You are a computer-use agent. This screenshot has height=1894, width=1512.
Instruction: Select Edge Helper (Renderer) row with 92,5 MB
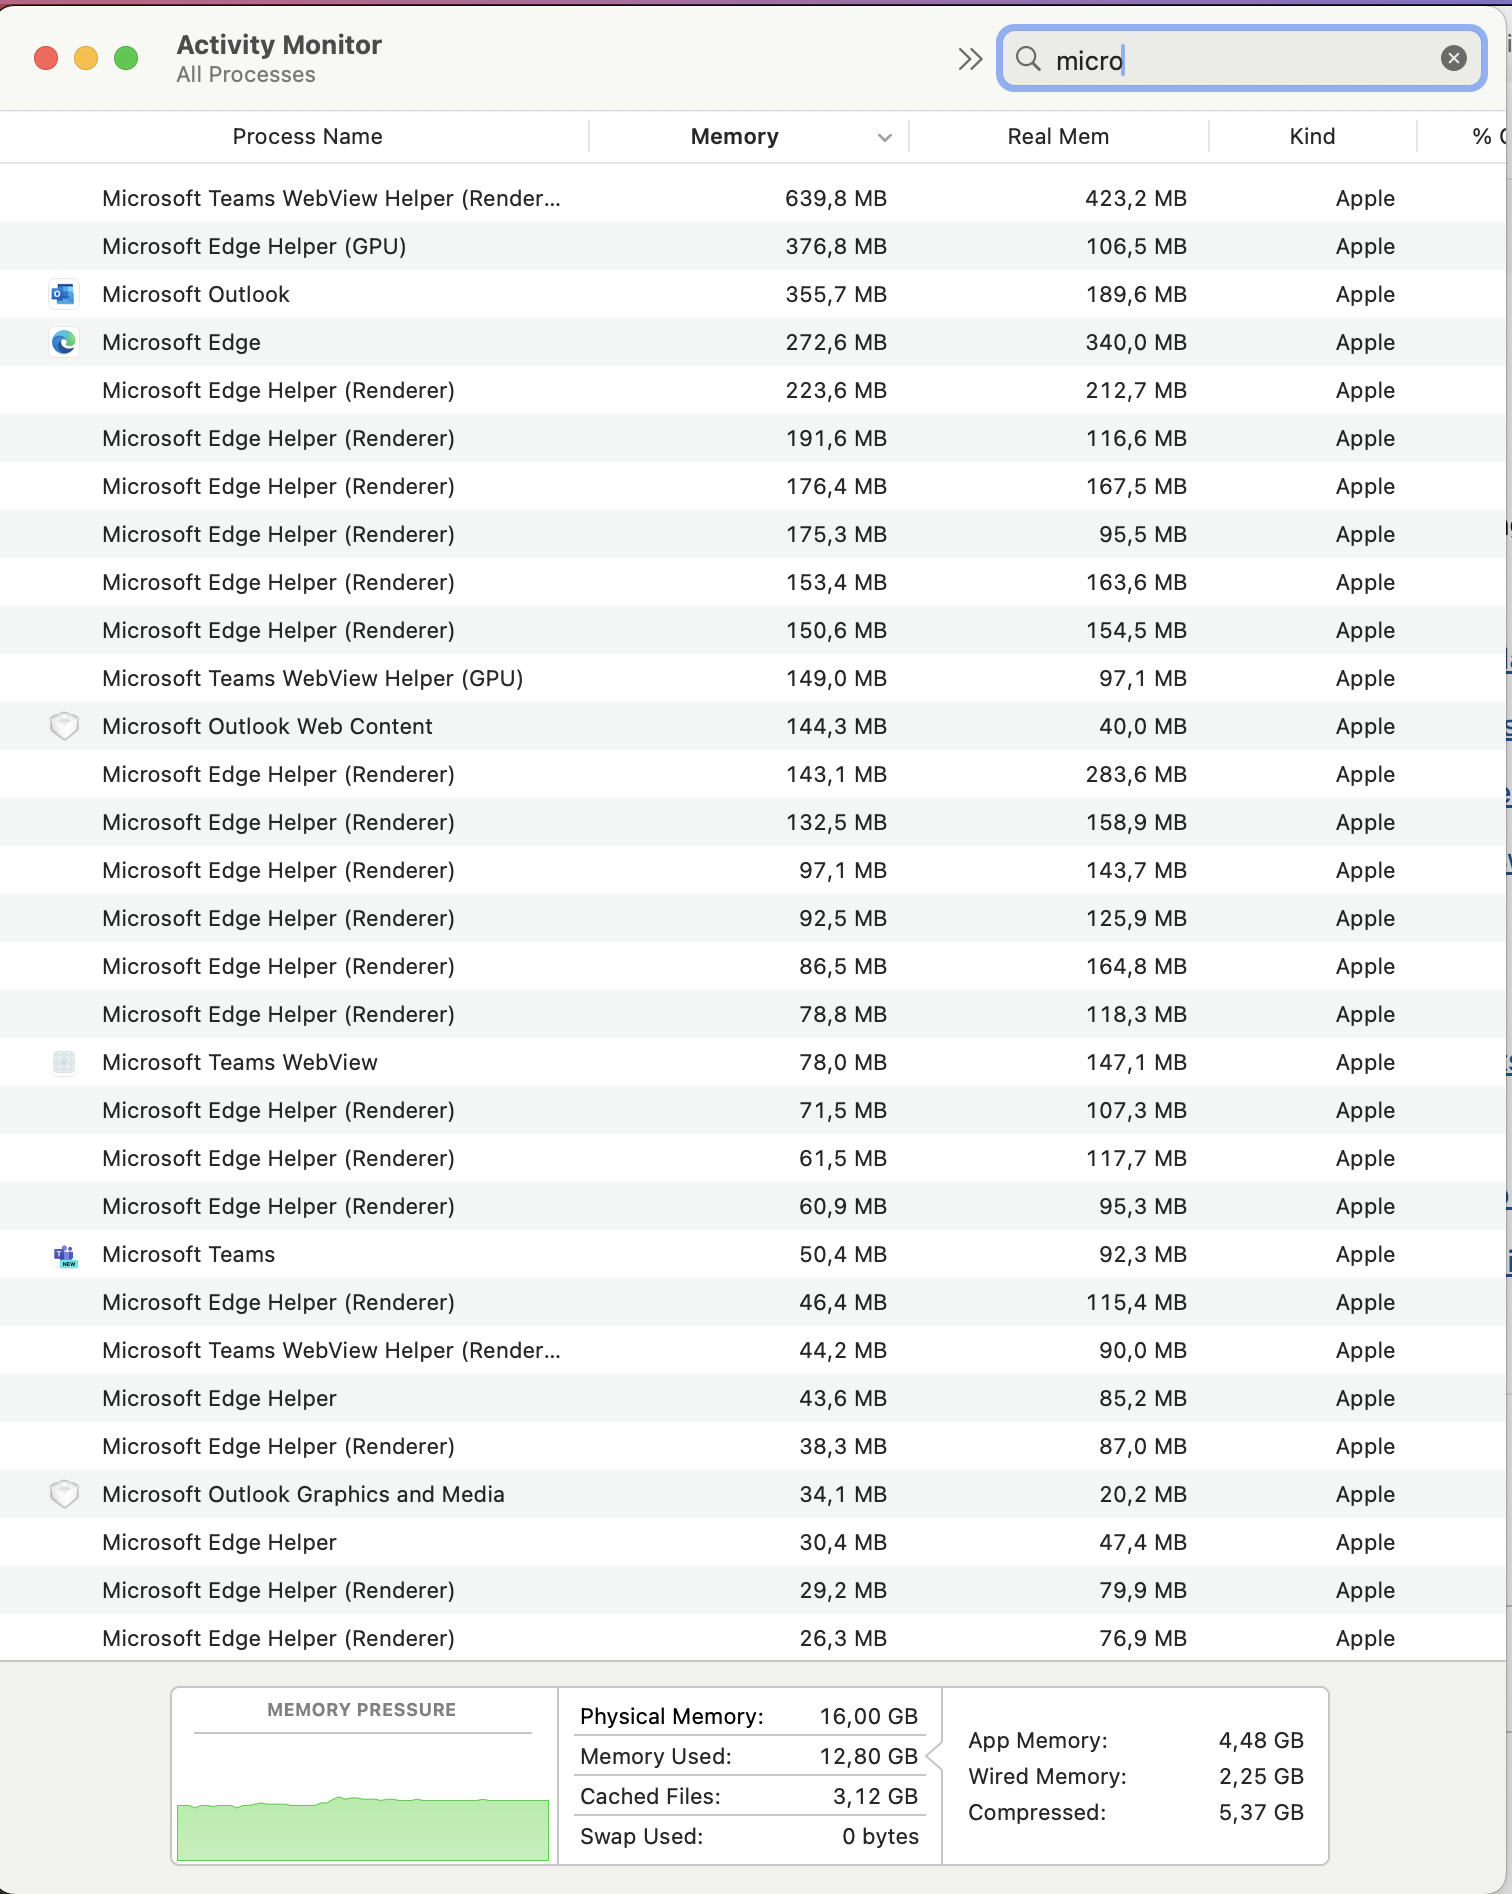coord(753,918)
